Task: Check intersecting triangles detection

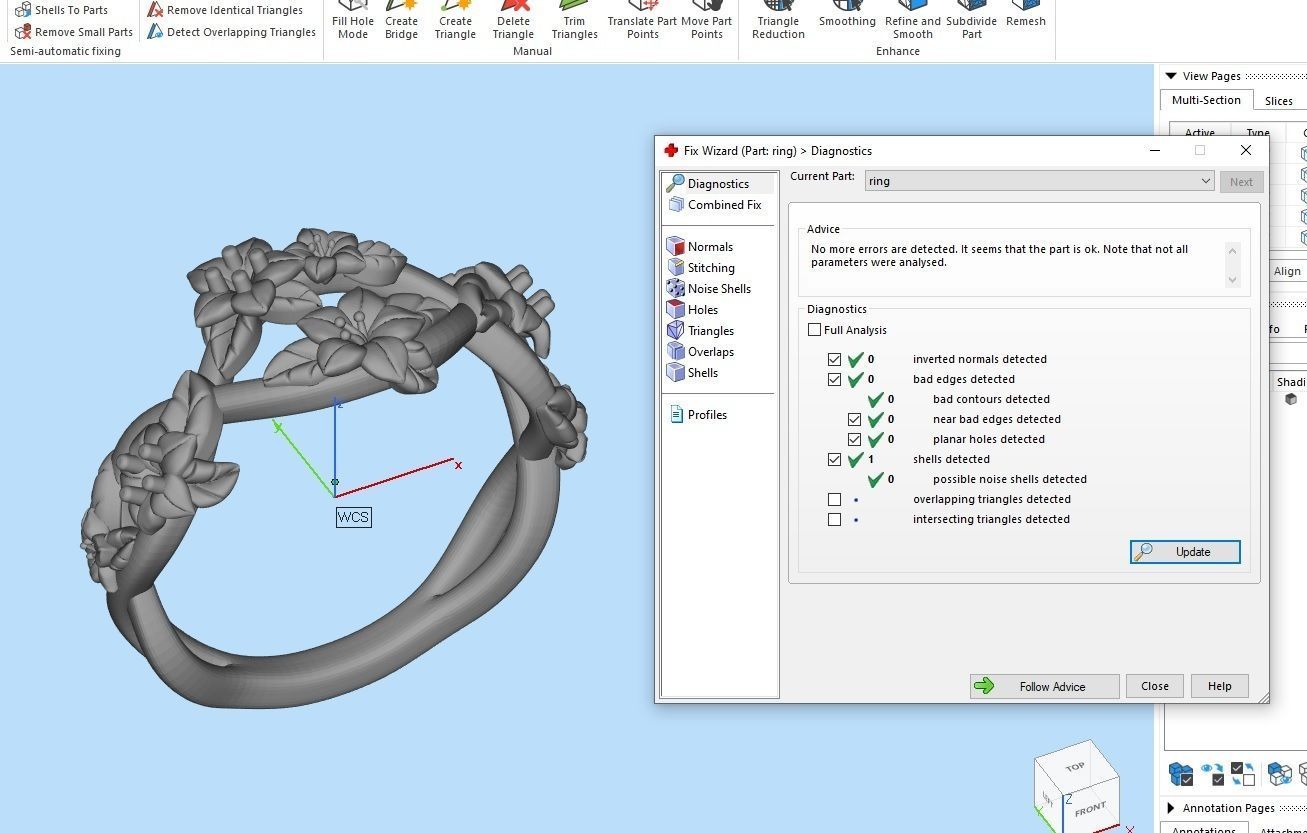Action: tap(835, 519)
